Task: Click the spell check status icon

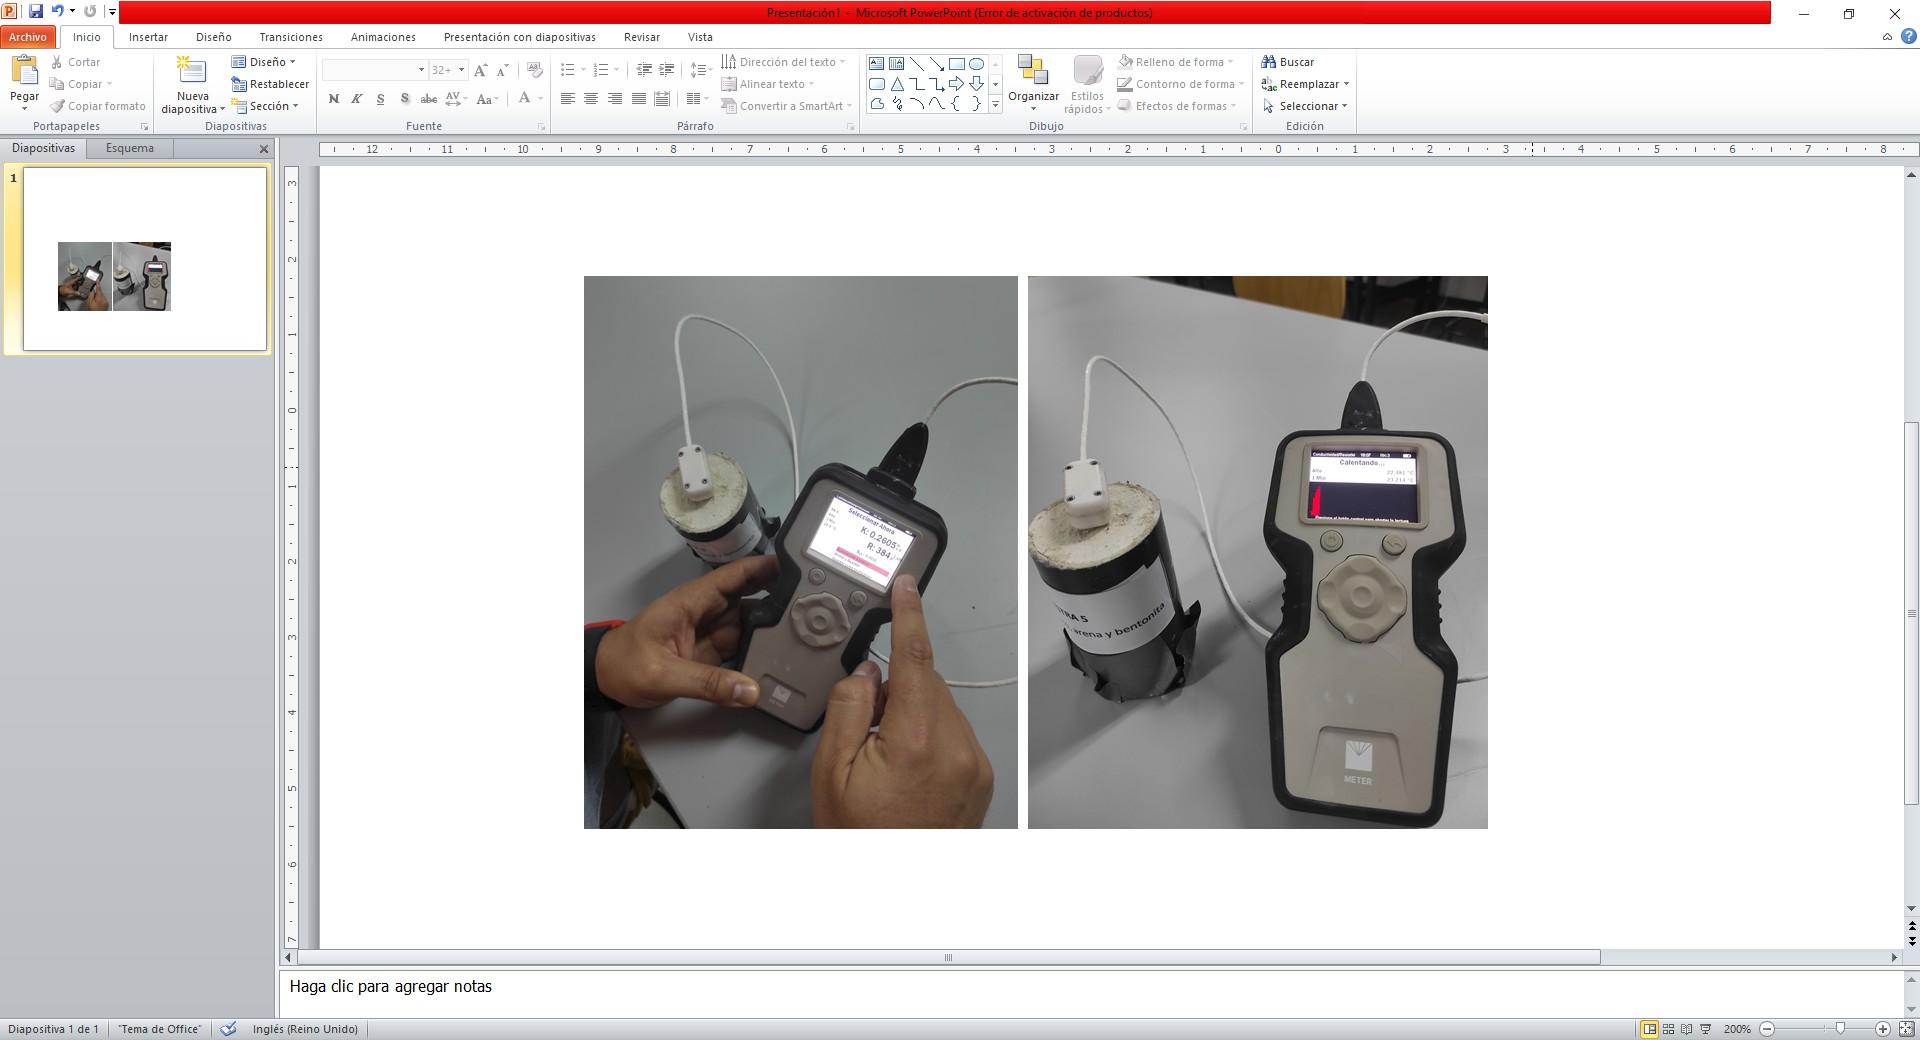Action: click(228, 1029)
